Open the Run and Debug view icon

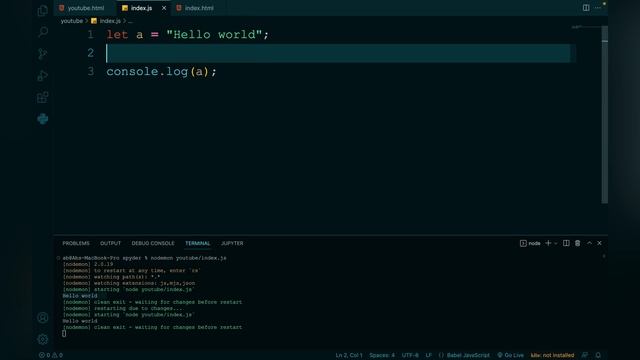coord(42,76)
